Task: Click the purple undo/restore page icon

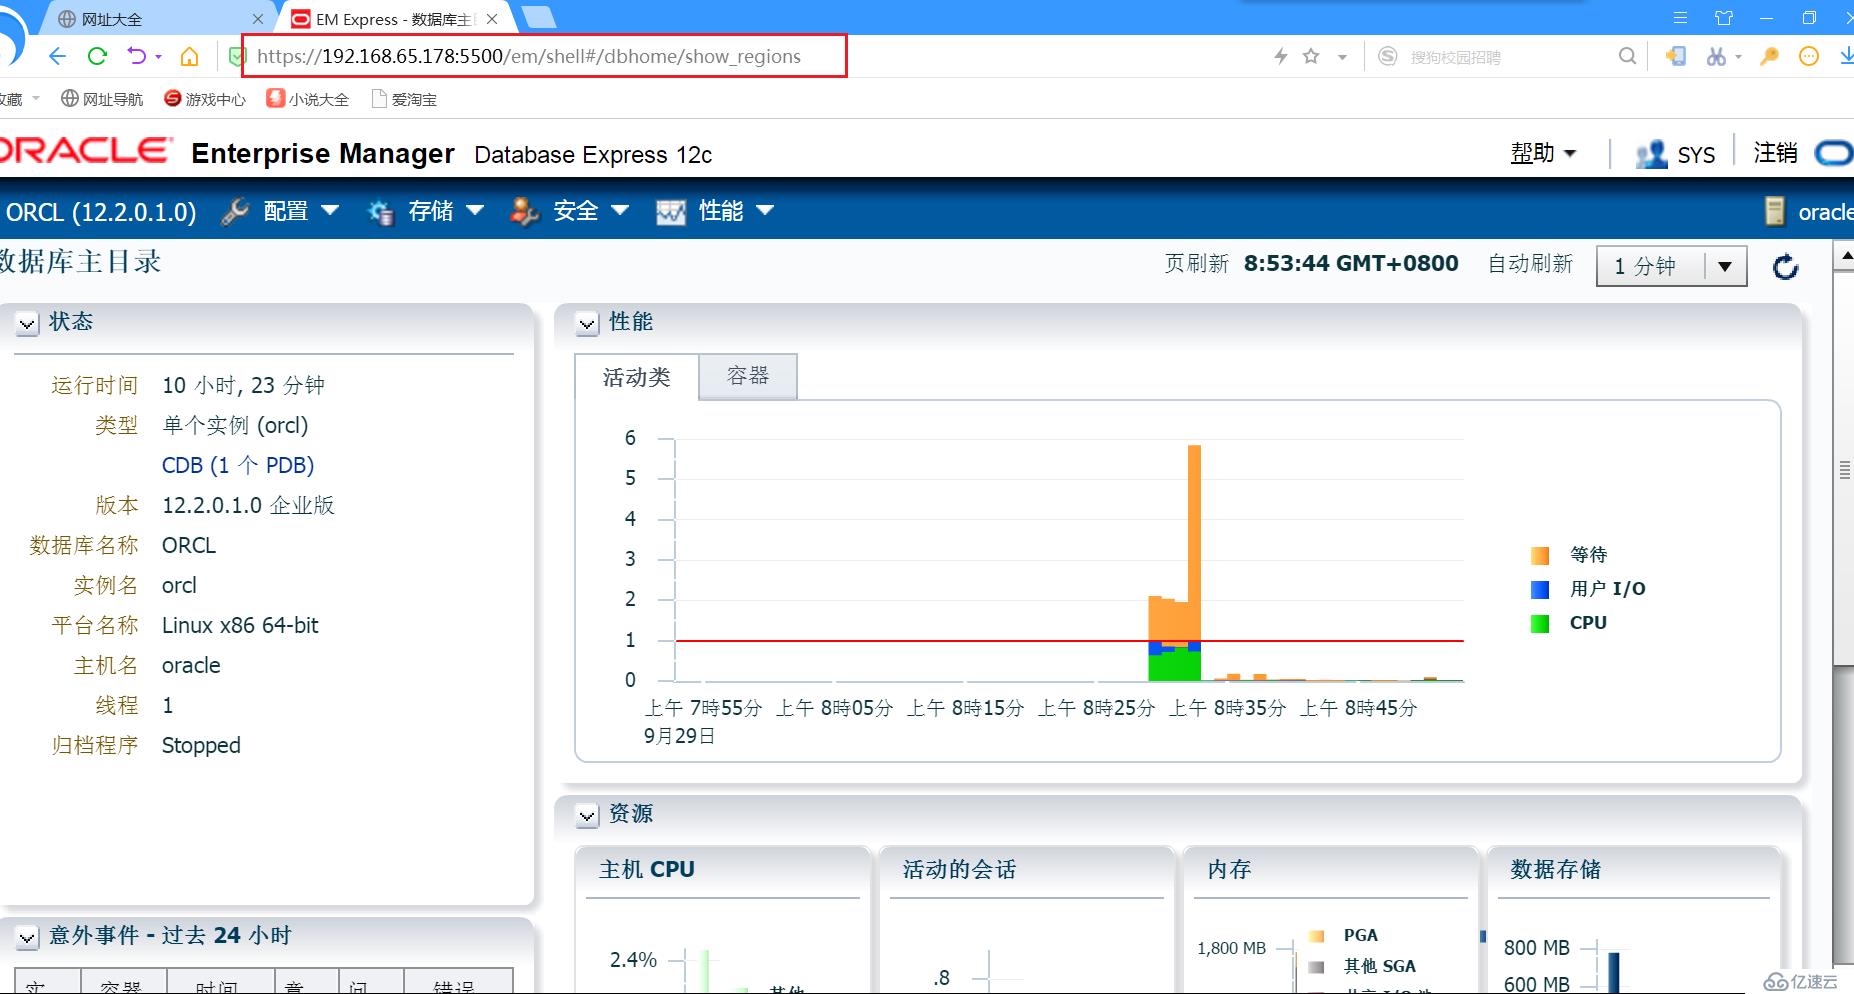Action: (x=137, y=56)
